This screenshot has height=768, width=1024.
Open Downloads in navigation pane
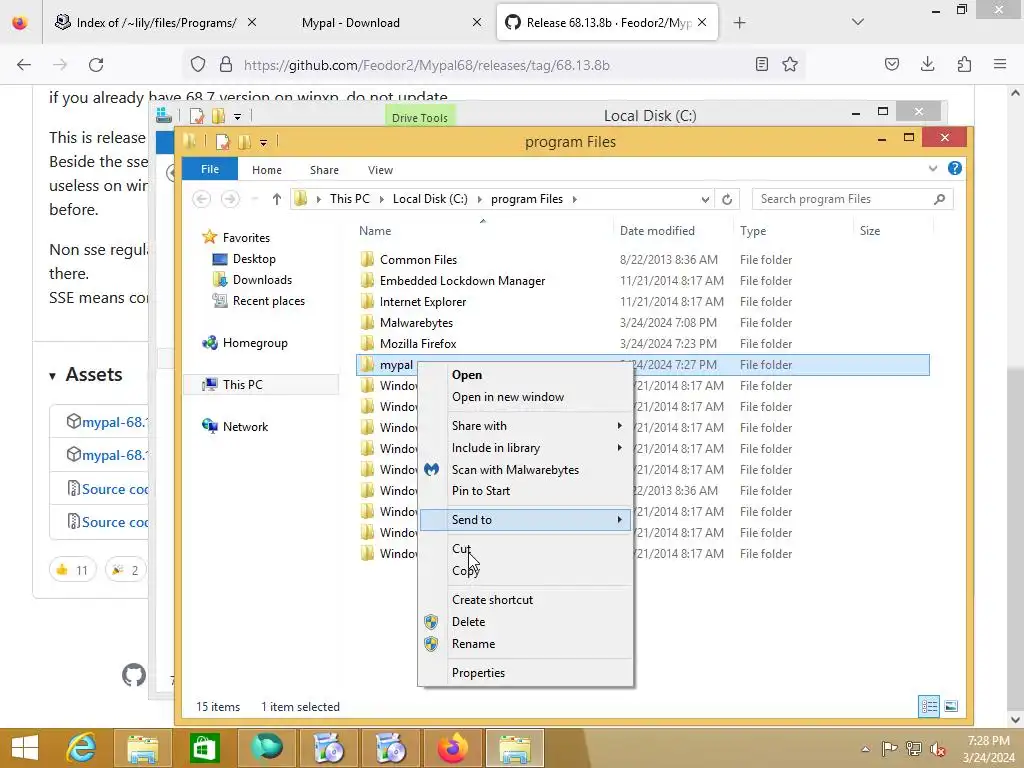[x=262, y=280]
